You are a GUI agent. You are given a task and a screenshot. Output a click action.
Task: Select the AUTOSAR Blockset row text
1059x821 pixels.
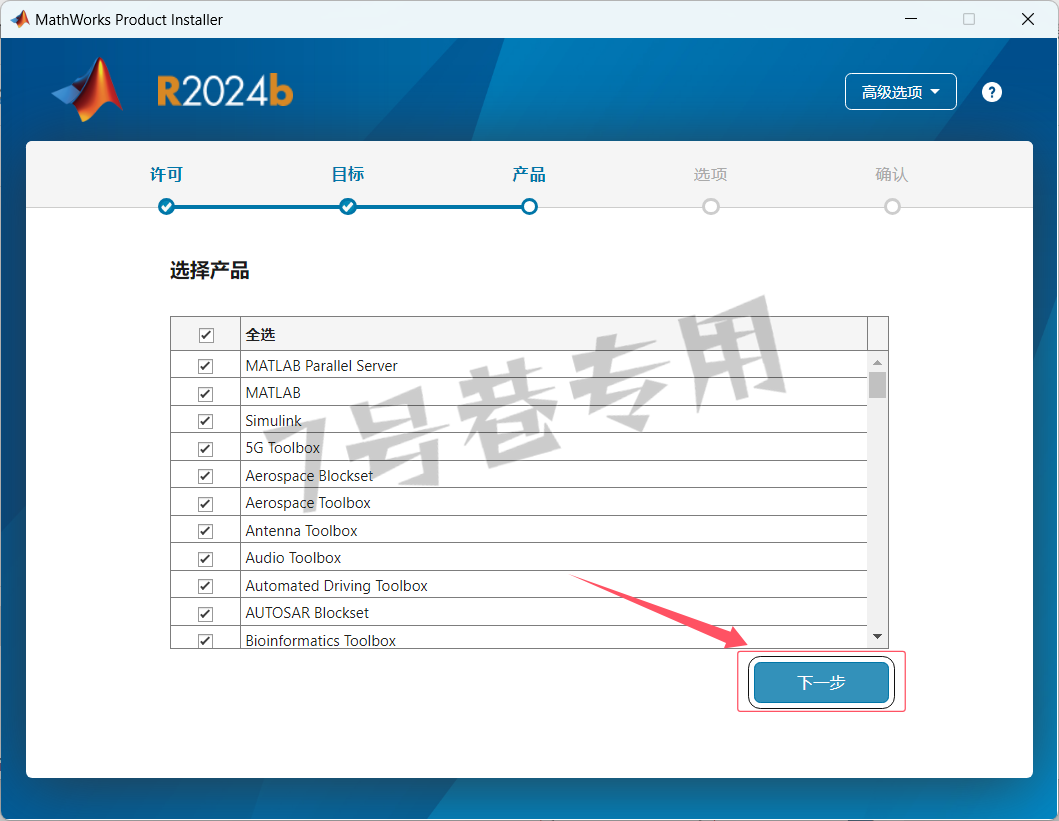pyautogui.click(x=307, y=613)
